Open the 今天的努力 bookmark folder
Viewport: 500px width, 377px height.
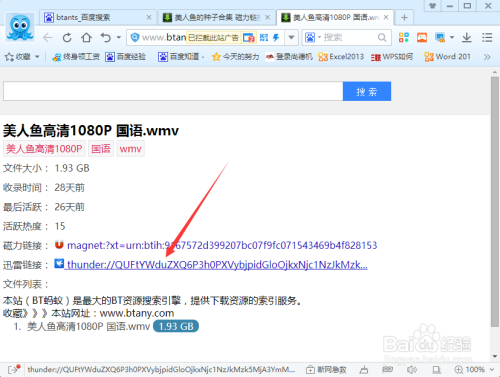coord(235,57)
